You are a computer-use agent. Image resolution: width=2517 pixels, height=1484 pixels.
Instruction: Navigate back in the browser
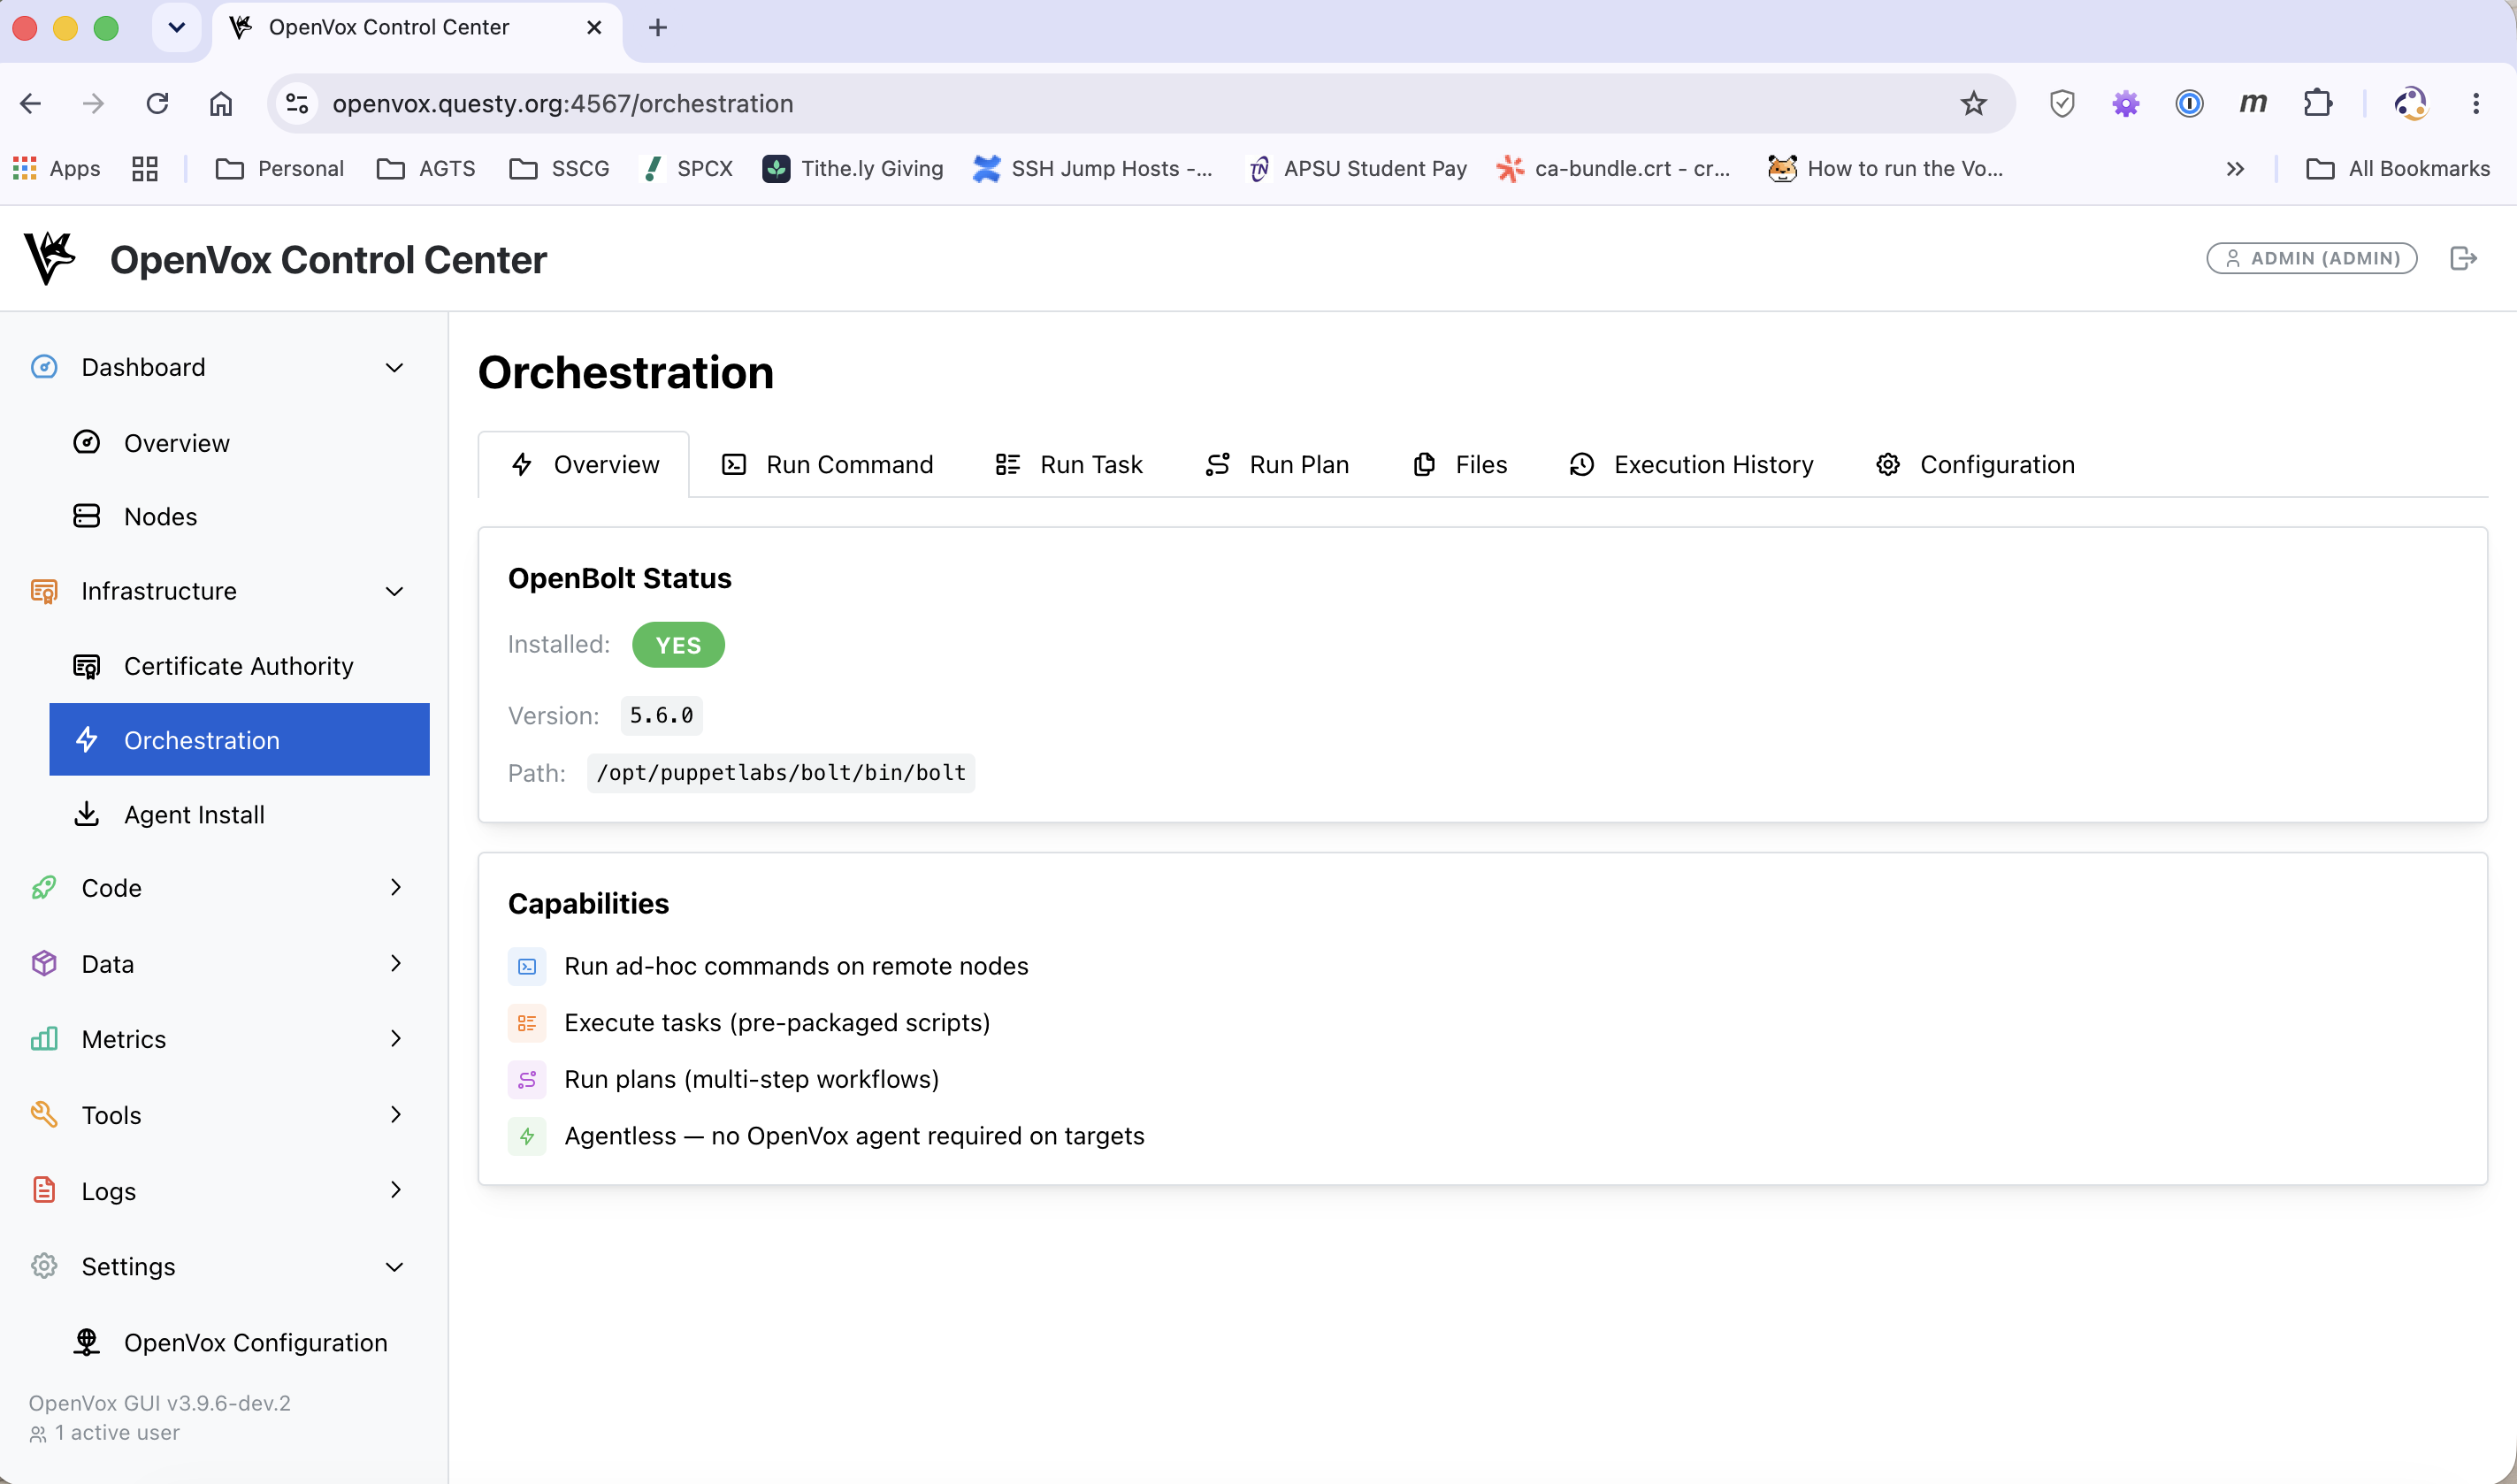click(31, 103)
